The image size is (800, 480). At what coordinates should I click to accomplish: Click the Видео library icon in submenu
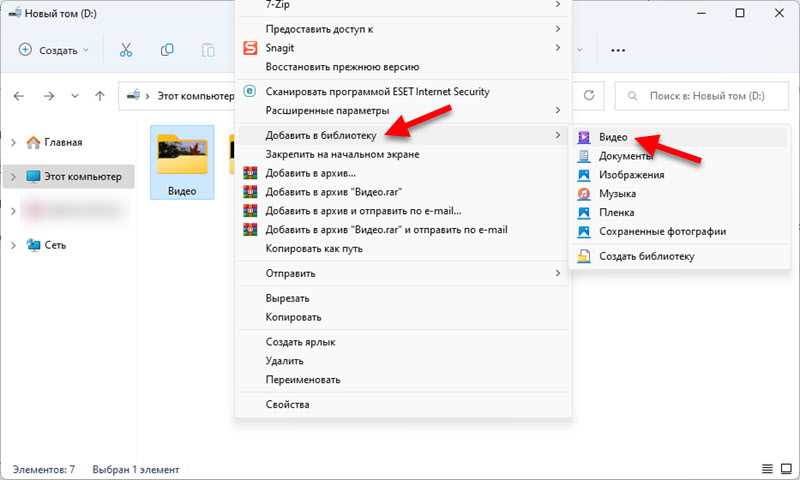584,137
